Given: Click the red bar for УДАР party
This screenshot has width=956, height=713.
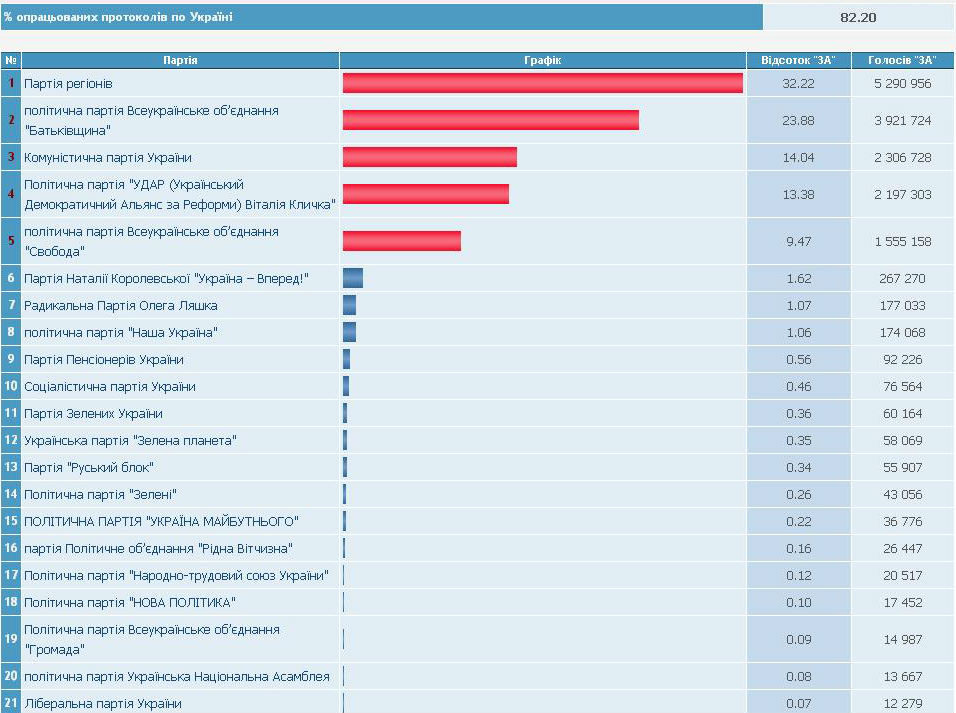Looking at the screenshot, I should coord(426,194).
